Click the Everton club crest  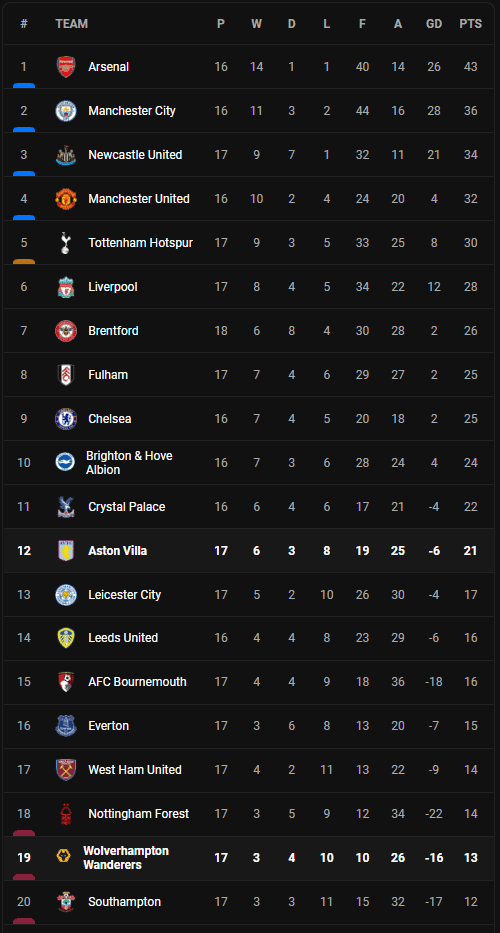(66, 726)
